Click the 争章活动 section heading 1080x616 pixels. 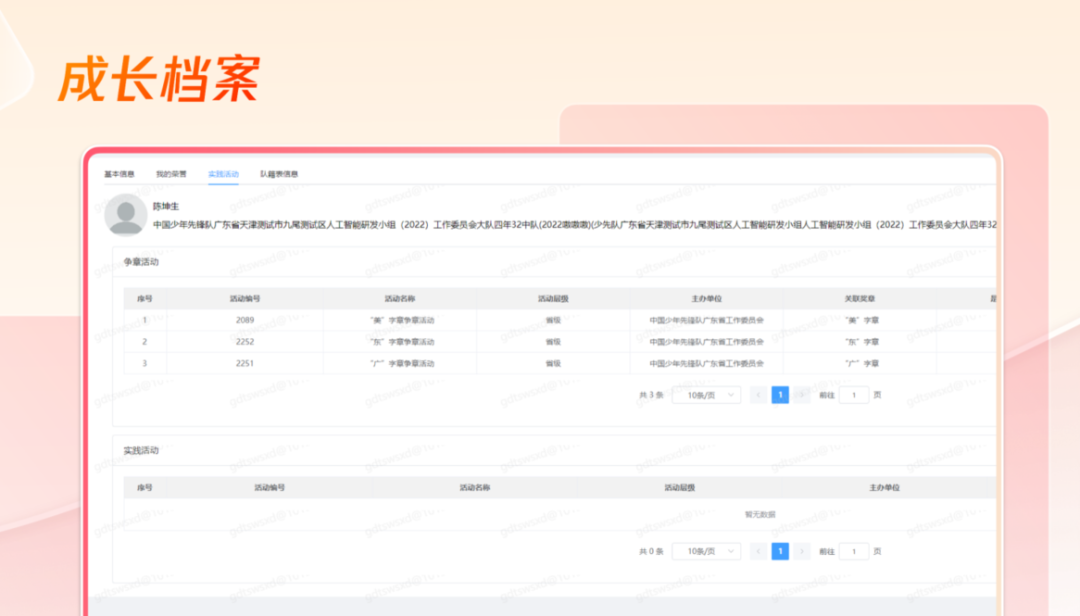(x=141, y=262)
